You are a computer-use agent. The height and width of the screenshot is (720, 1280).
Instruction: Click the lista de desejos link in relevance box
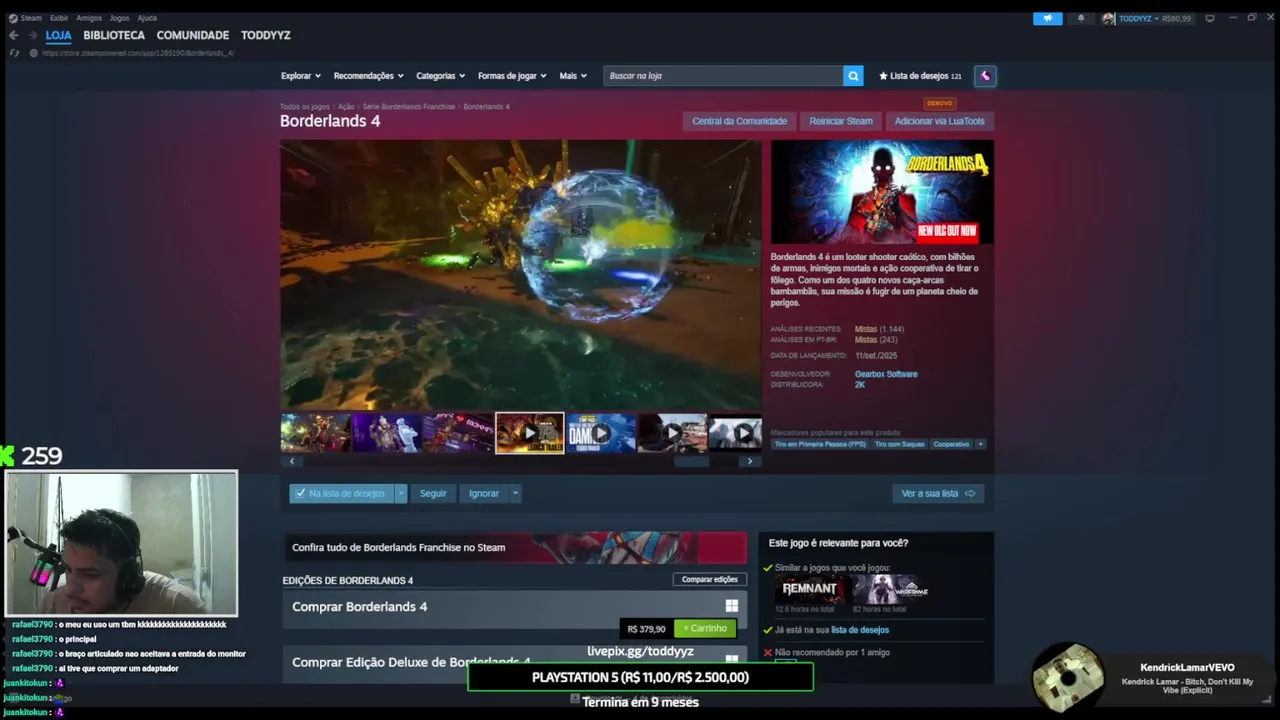(x=860, y=630)
